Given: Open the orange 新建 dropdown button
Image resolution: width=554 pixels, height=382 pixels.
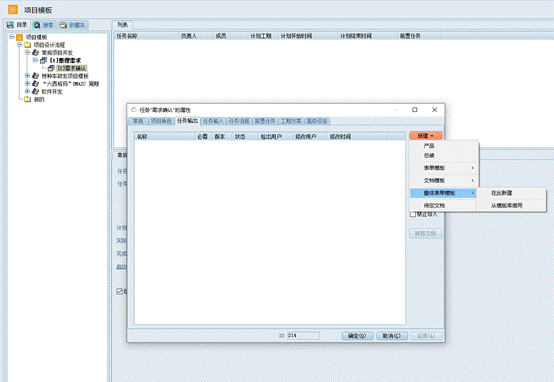Looking at the screenshot, I should click(x=426, y=136).
